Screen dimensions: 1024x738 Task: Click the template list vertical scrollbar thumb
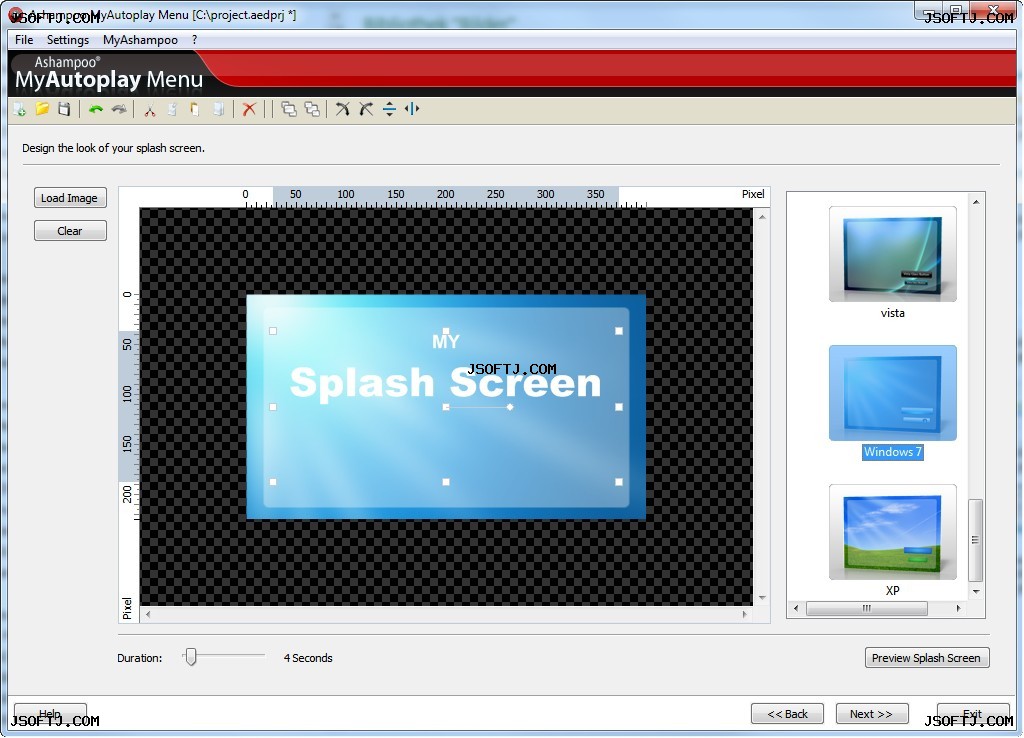pos(976,540)
